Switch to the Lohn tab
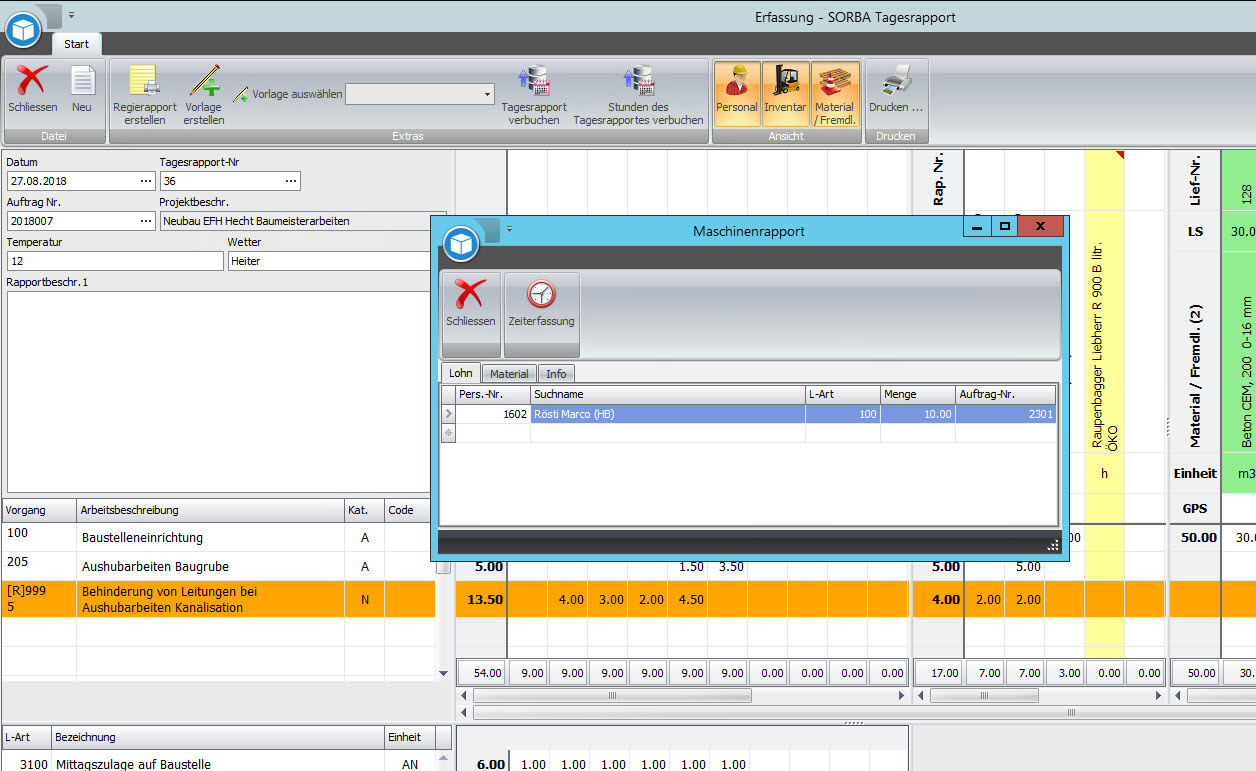This screenshot has width=1256, height=771. 460,373
